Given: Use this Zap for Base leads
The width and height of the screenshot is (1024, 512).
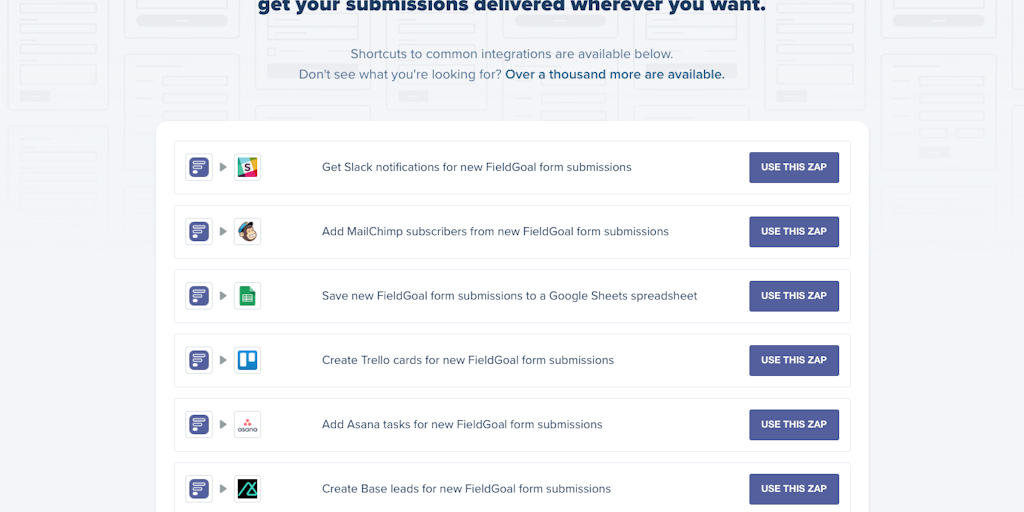Looking at the screenshot, I should pos(793,488).
